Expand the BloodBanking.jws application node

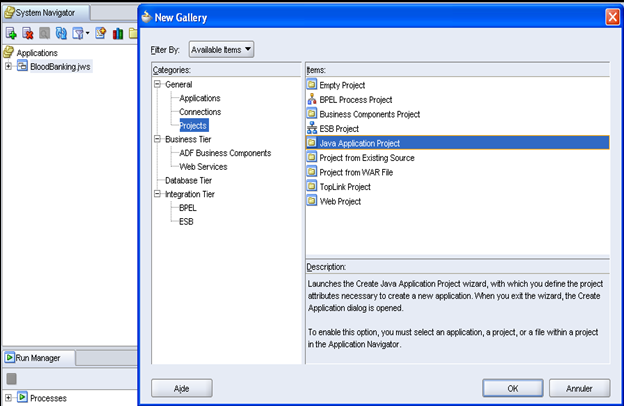coord(8,66)
